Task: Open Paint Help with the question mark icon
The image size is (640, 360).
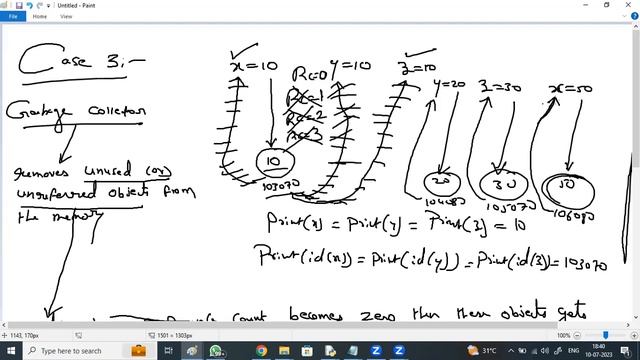Action: 635,16
